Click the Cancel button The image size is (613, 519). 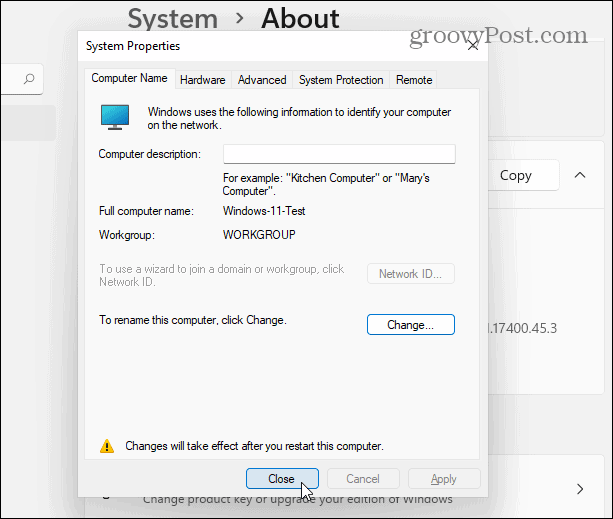363,479
